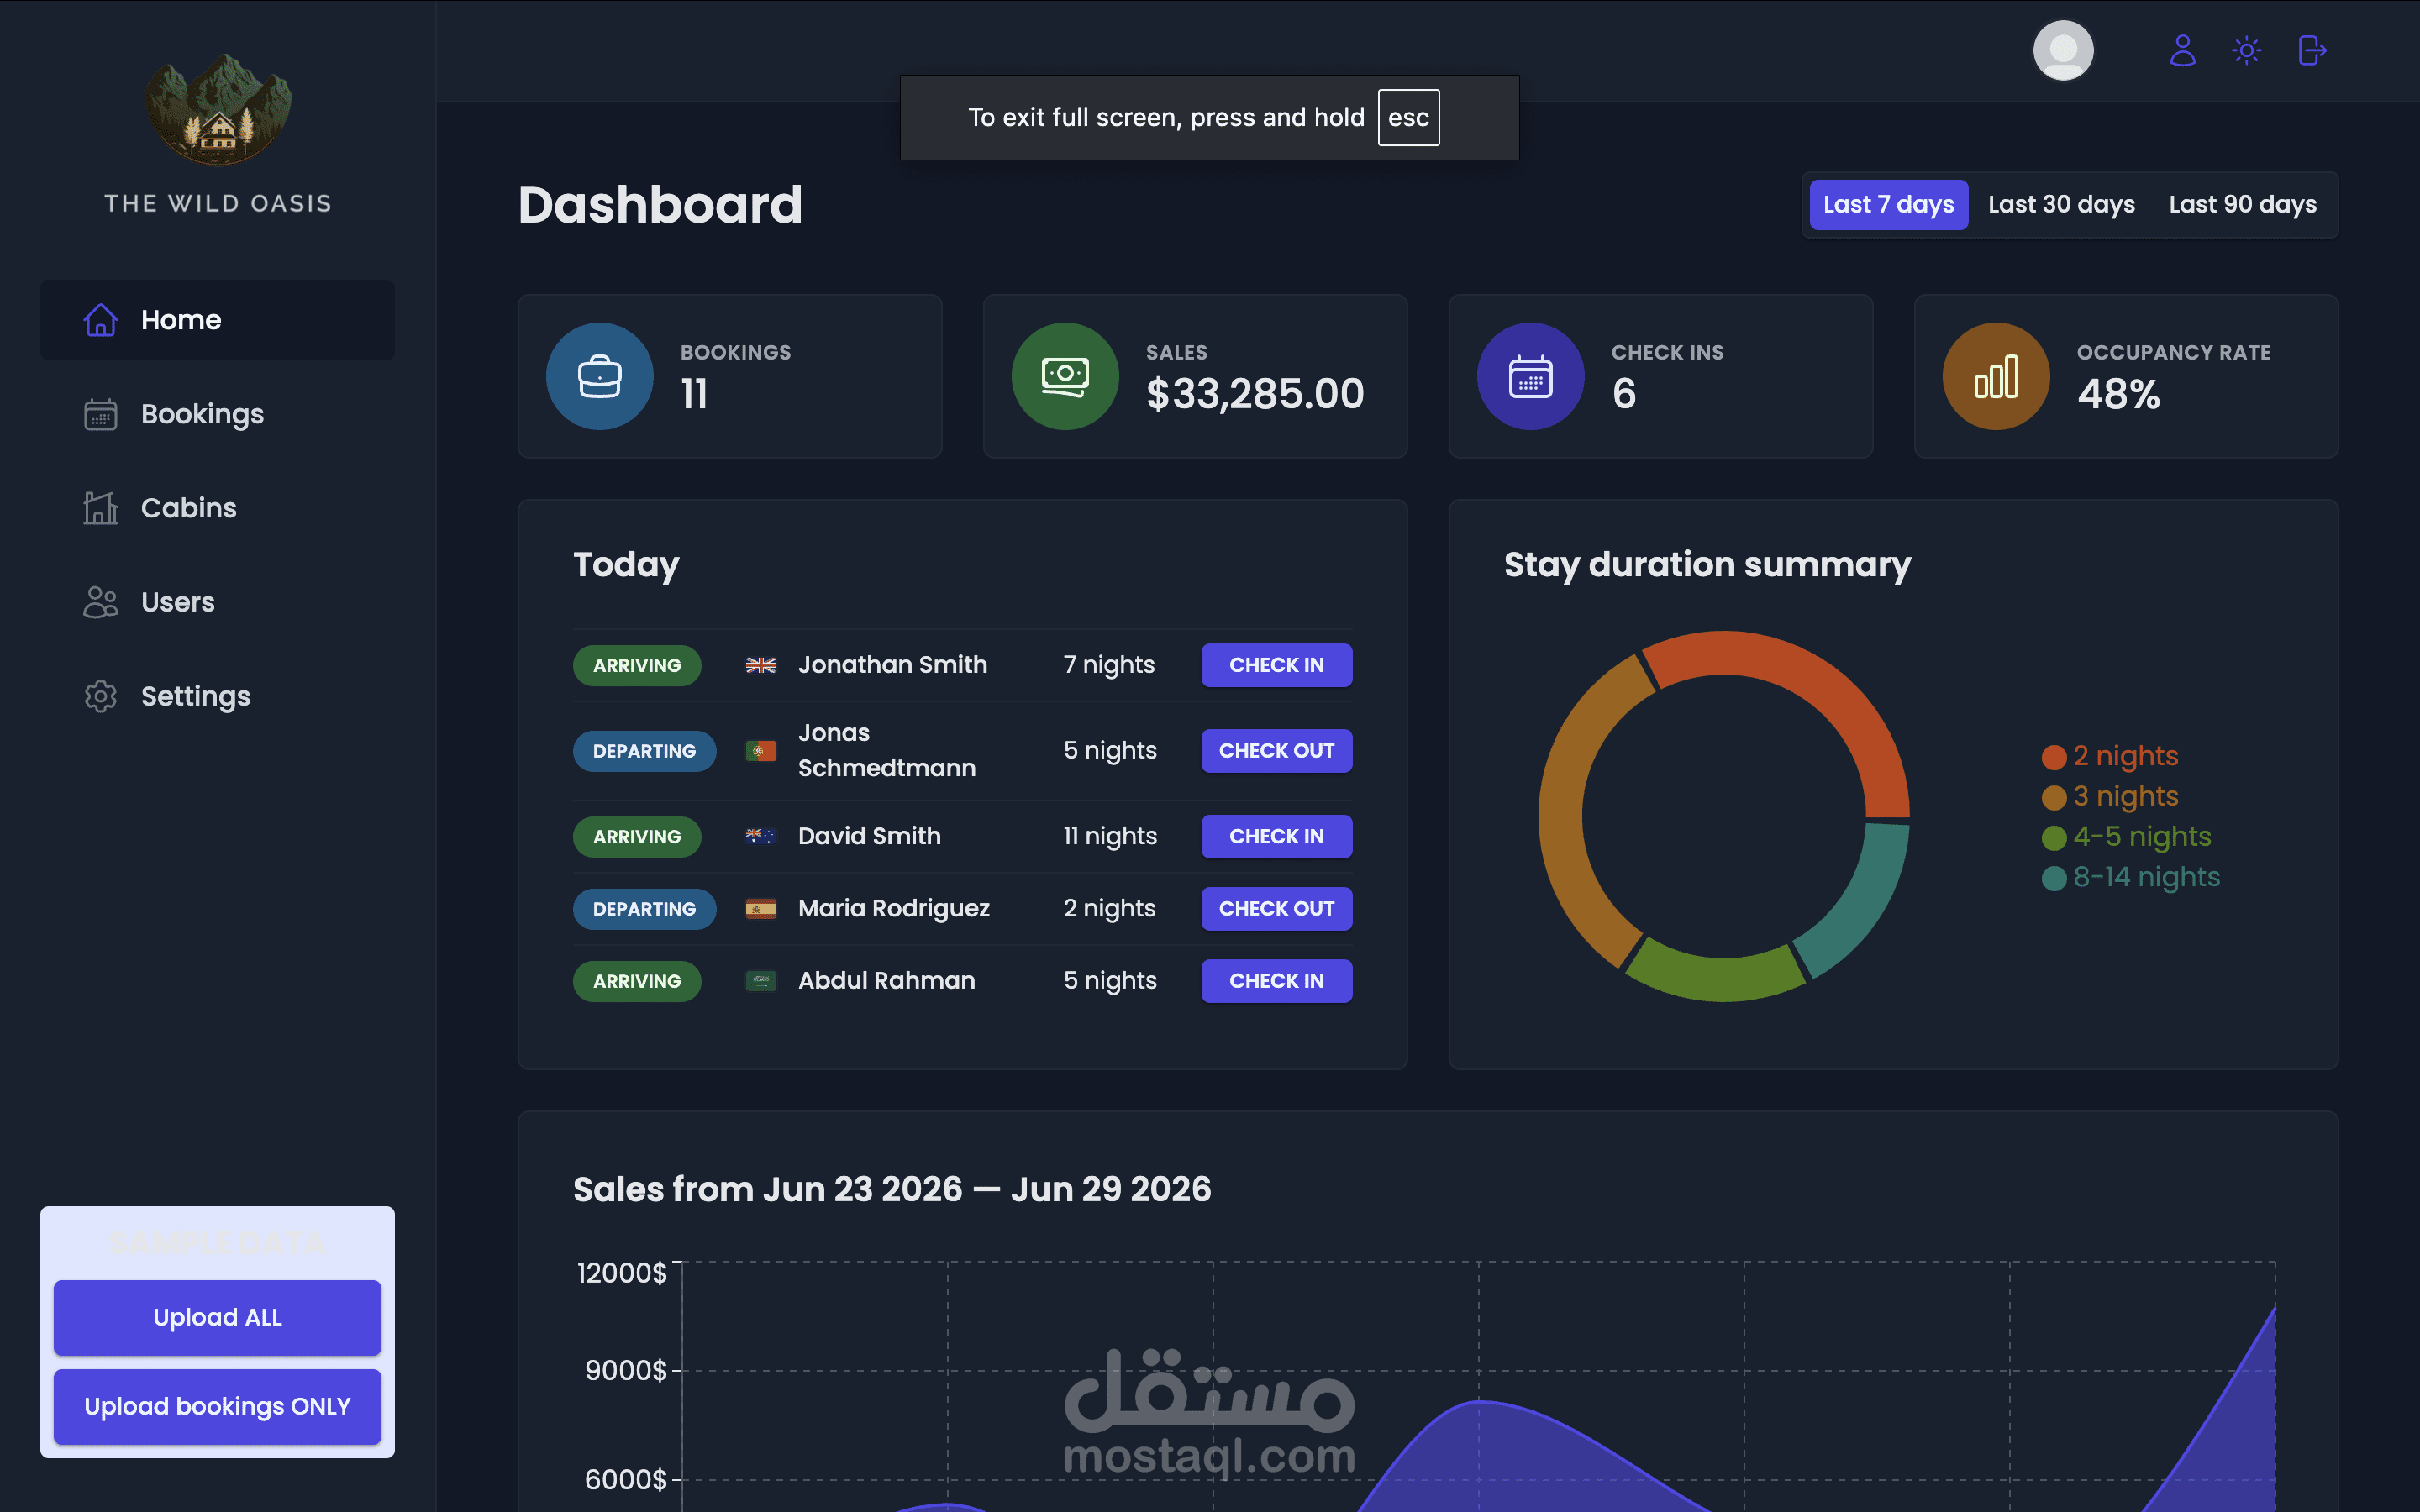The image size is (2420, 1512).
Task: Switch to Last 90 days
Action: [x=2242, y=205]
